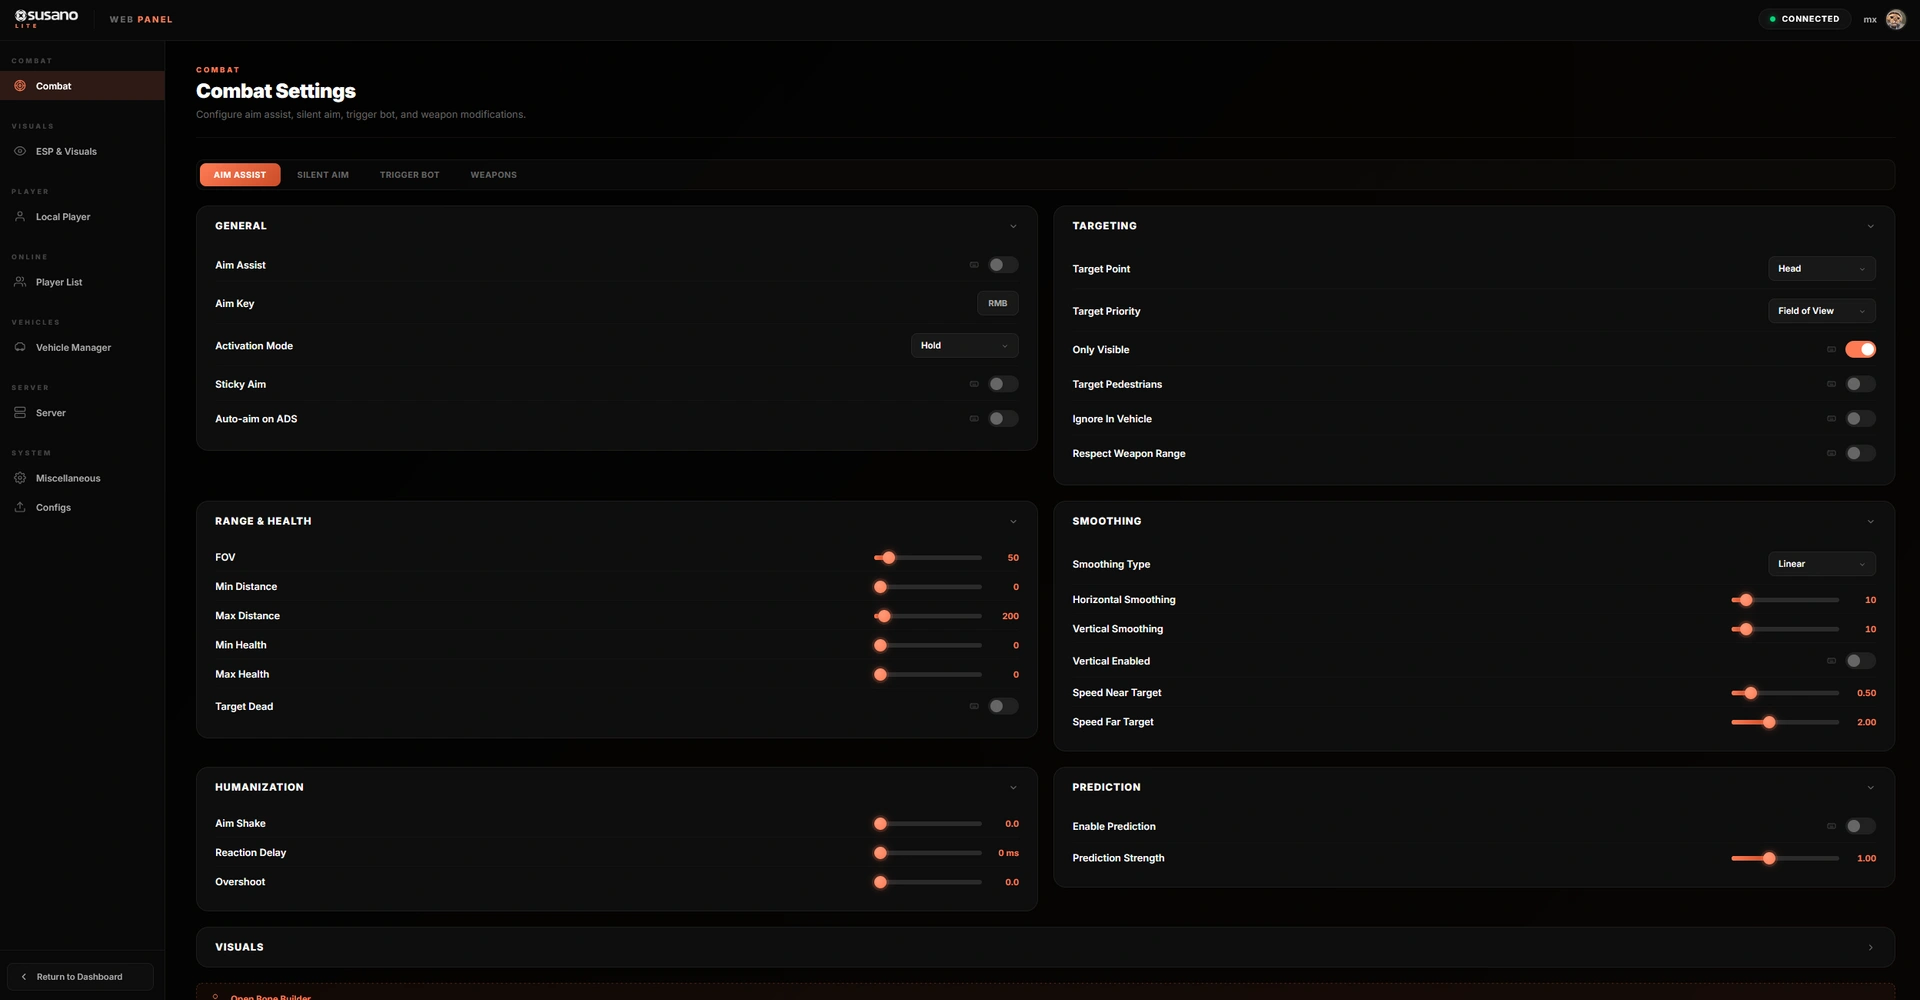Click the Configs upload icon

click(x=20, y=507)
